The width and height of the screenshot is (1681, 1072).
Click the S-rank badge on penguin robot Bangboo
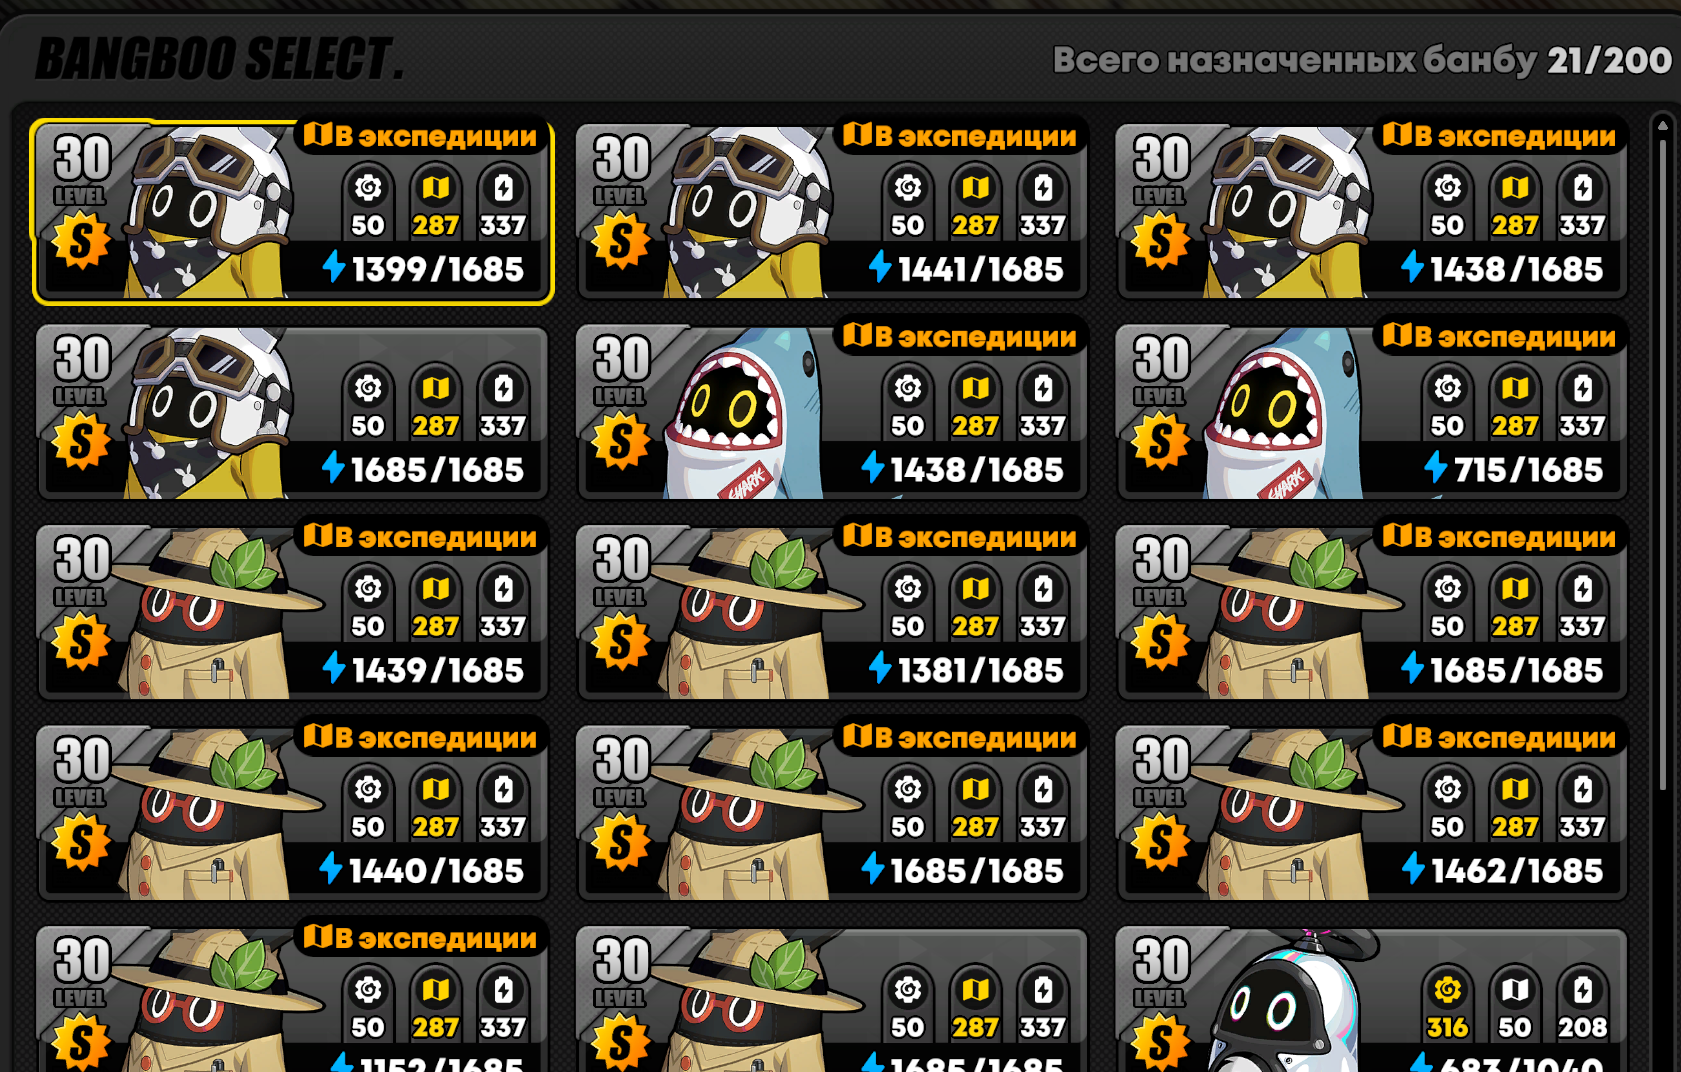1161,1043
